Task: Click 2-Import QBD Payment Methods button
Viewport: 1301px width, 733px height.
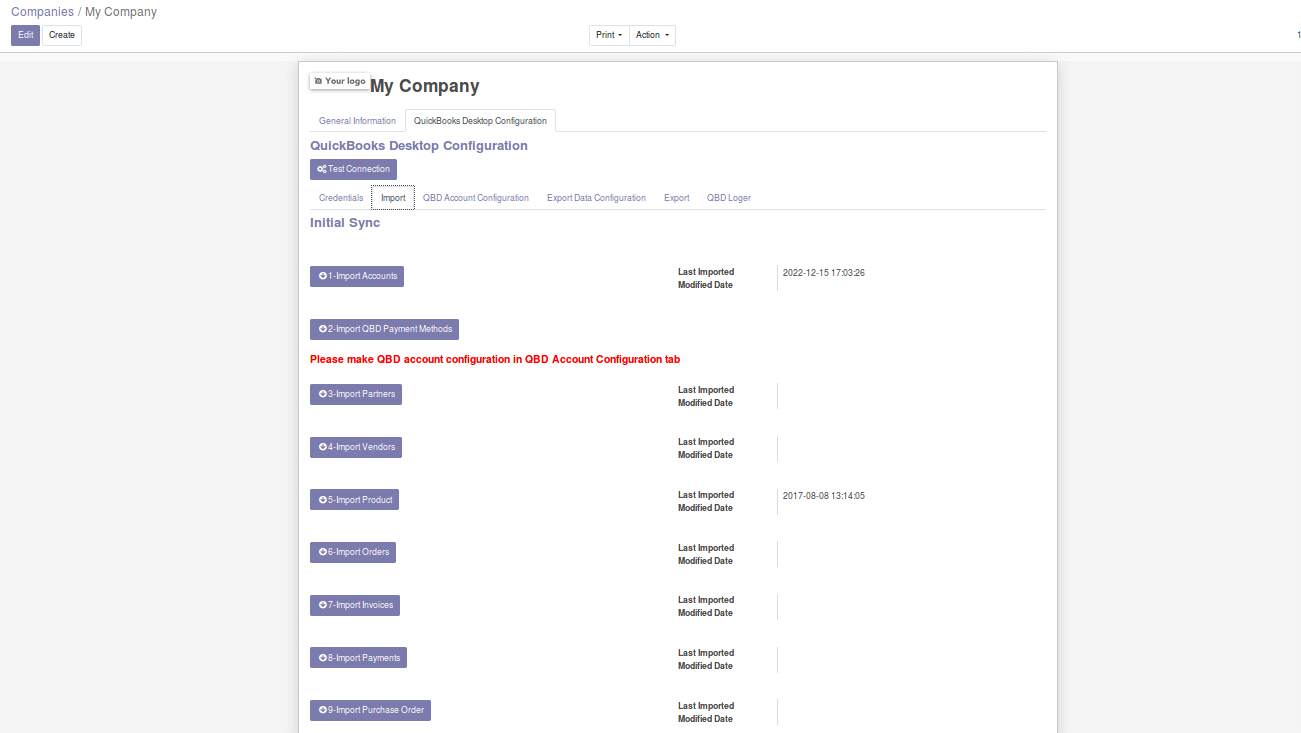Action: coord(384,329)
